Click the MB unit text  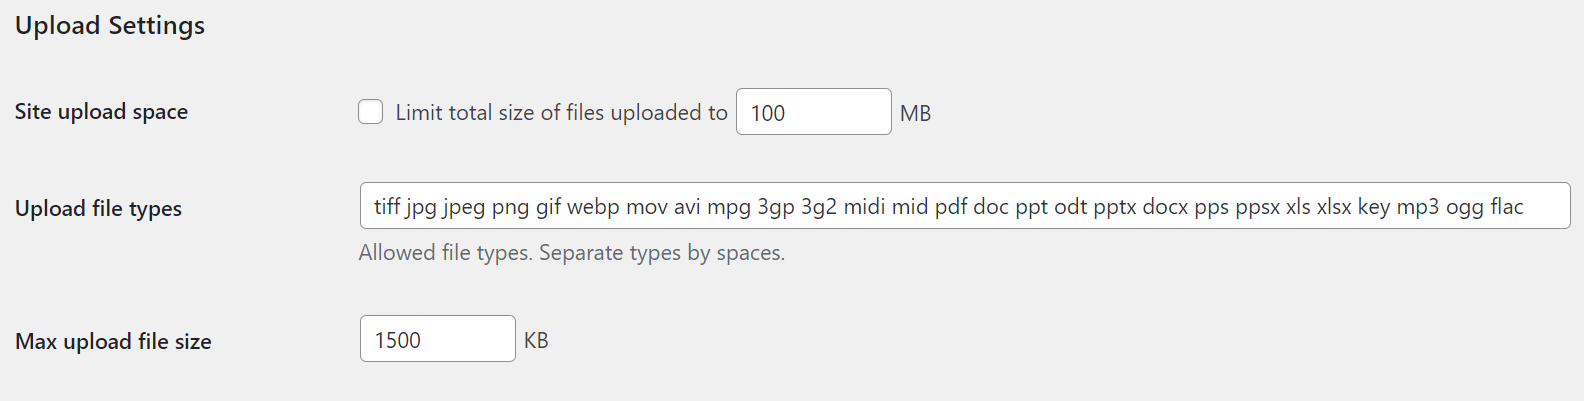click(915, 113)
